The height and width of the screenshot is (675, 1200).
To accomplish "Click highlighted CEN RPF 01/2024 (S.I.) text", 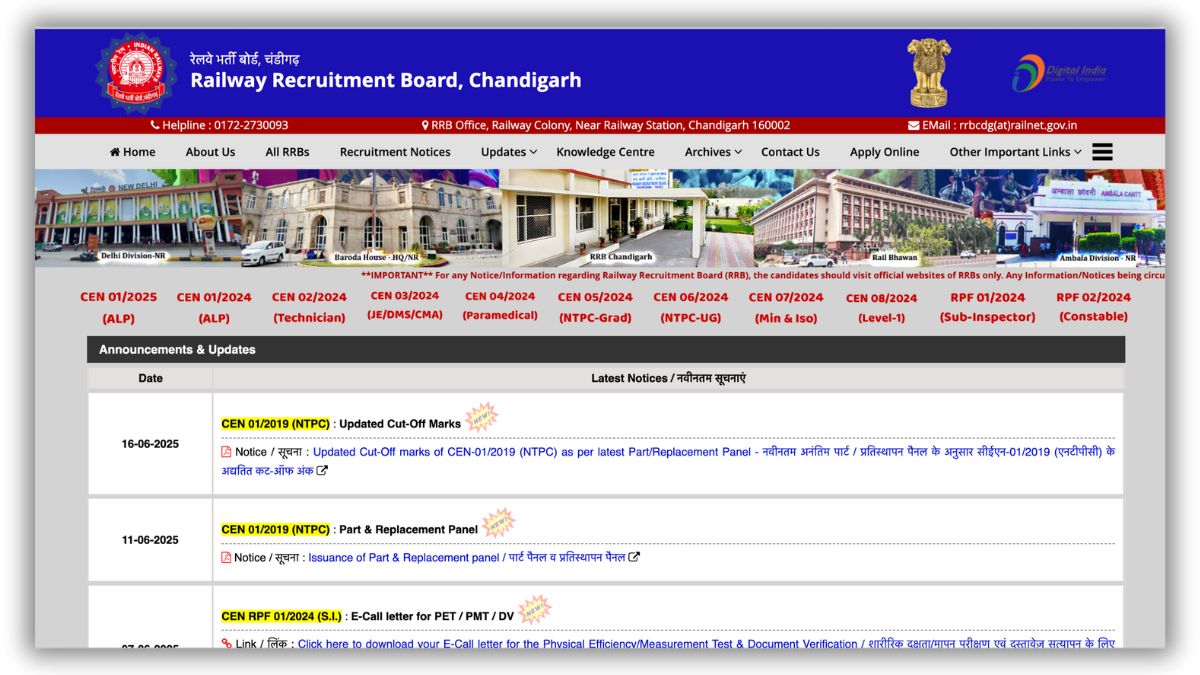I will 282,616.
